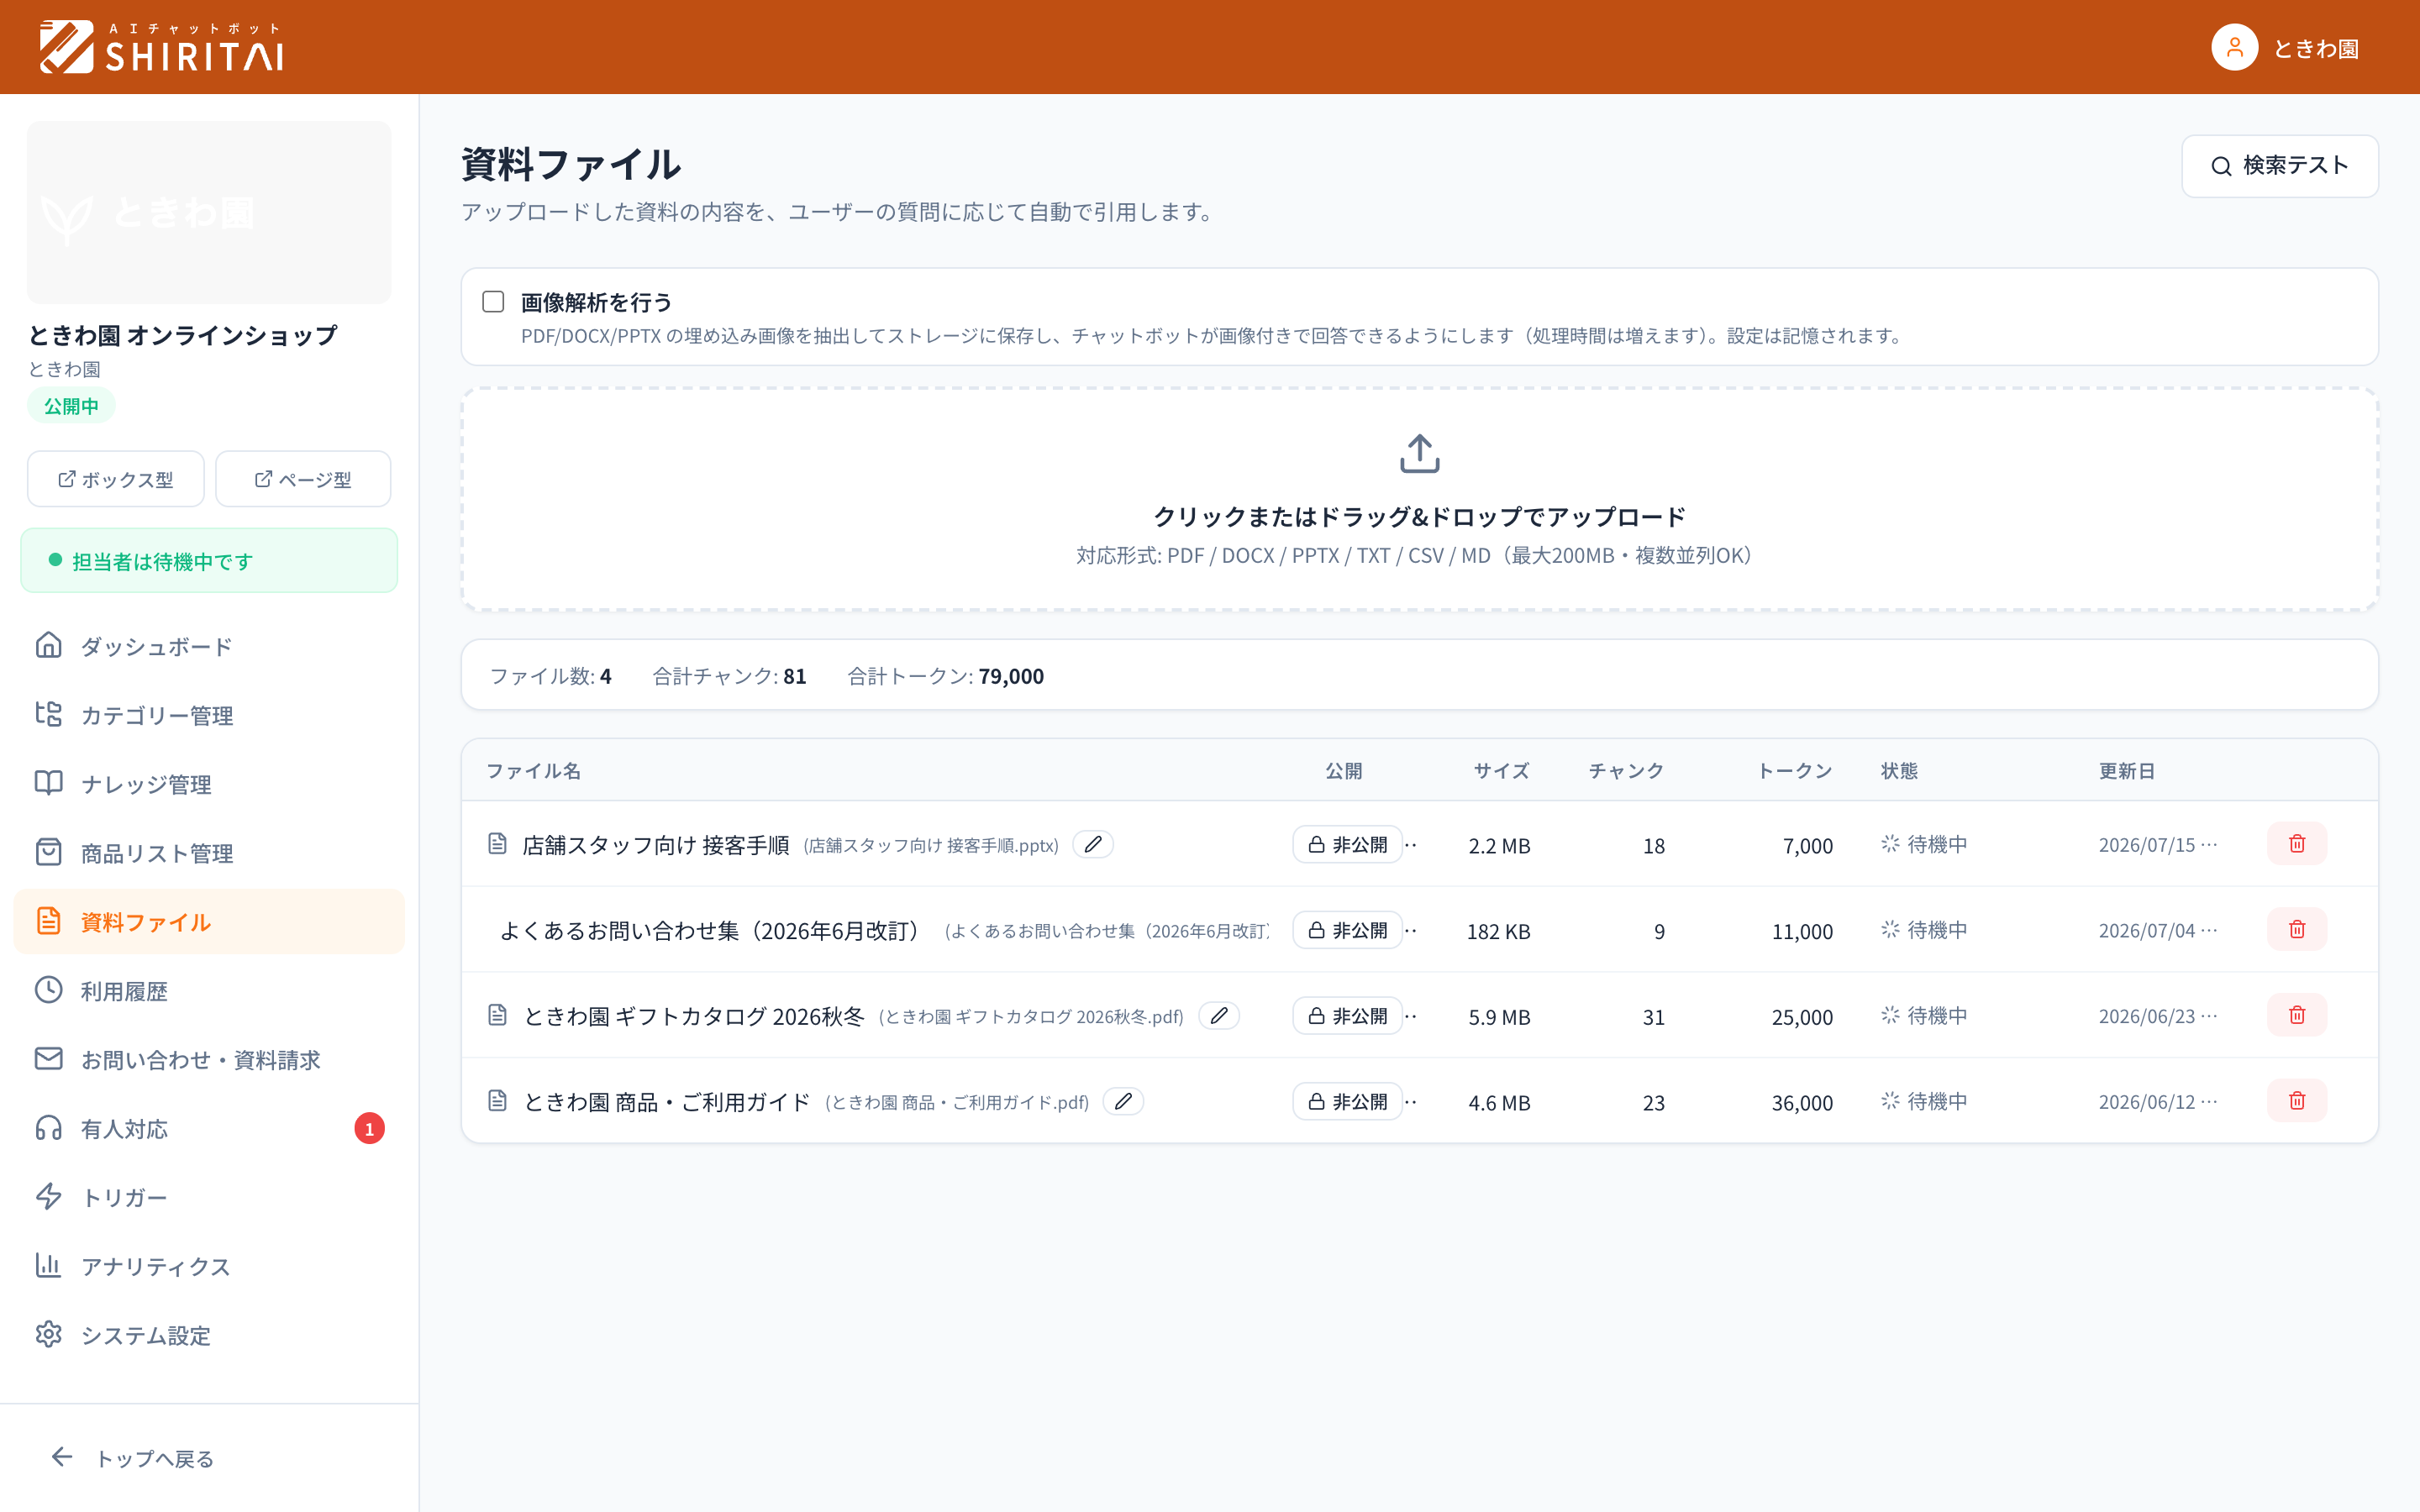Click the SHIRITAI logo
The width and height of the screenshot is (2420, 1512).
(161, 47)
